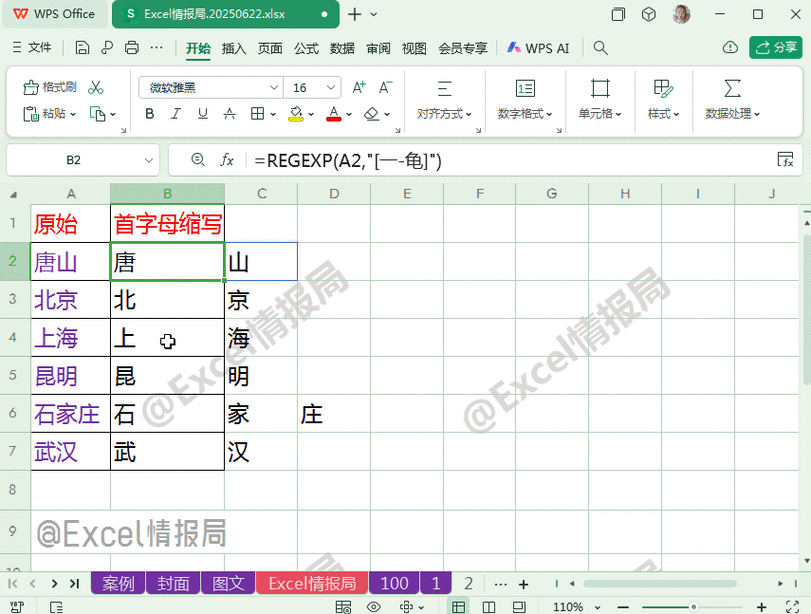Click the formula bar input field
The width and height of the screenshot is (811, 614).
pyautogui.click(x=512, y=160)
